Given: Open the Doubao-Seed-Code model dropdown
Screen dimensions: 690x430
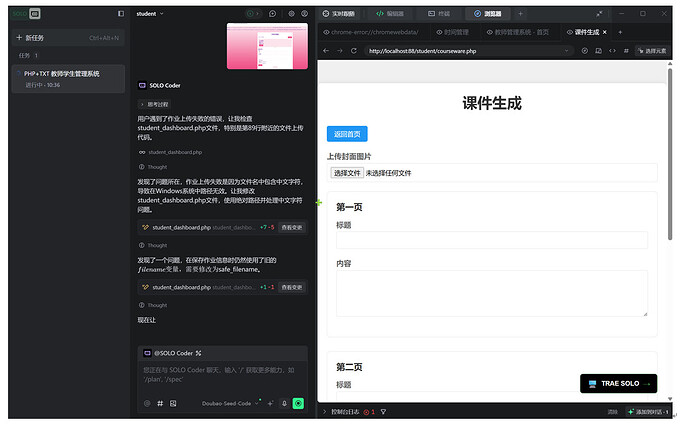Looking at the screenshot, I should [229, 403].
